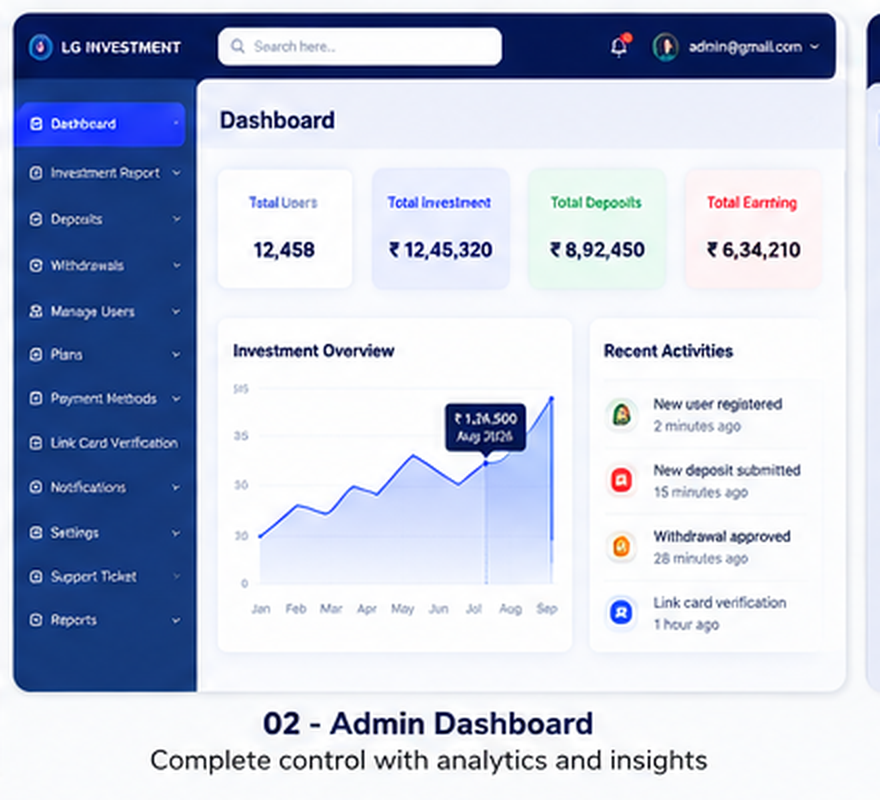Screen dimensions: 880x800
Task: Click the LG Investment logo icon
Action: pyautogui.click(x=40, y=47)
